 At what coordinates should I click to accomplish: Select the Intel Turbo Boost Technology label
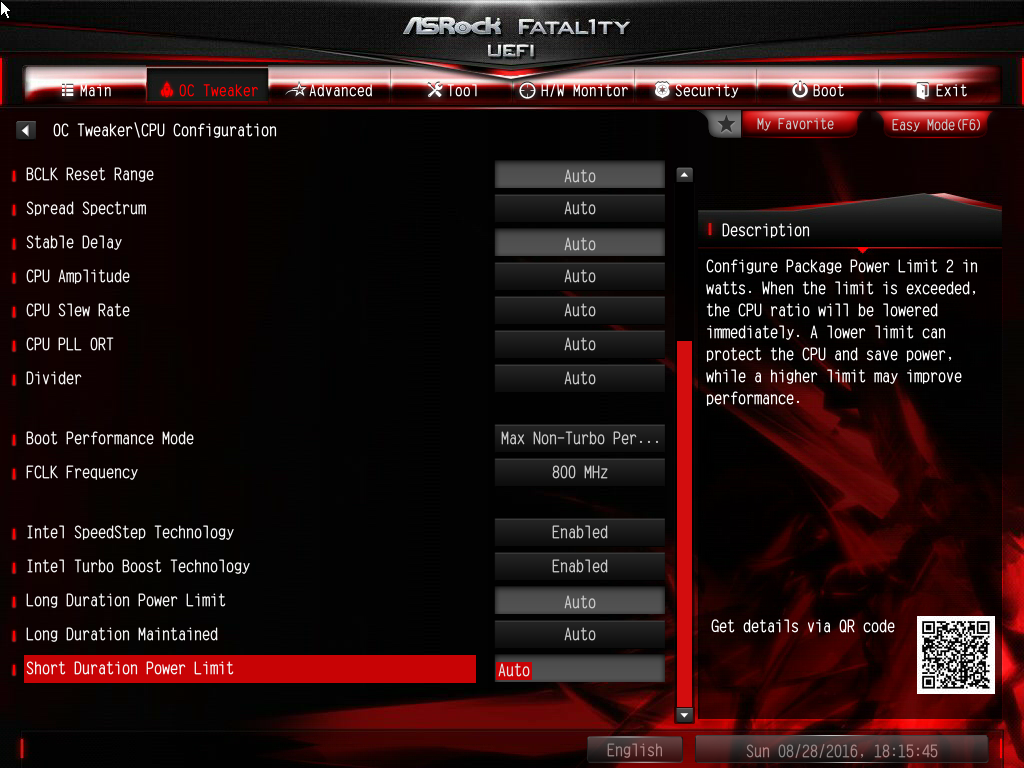[x=138, y=566]
